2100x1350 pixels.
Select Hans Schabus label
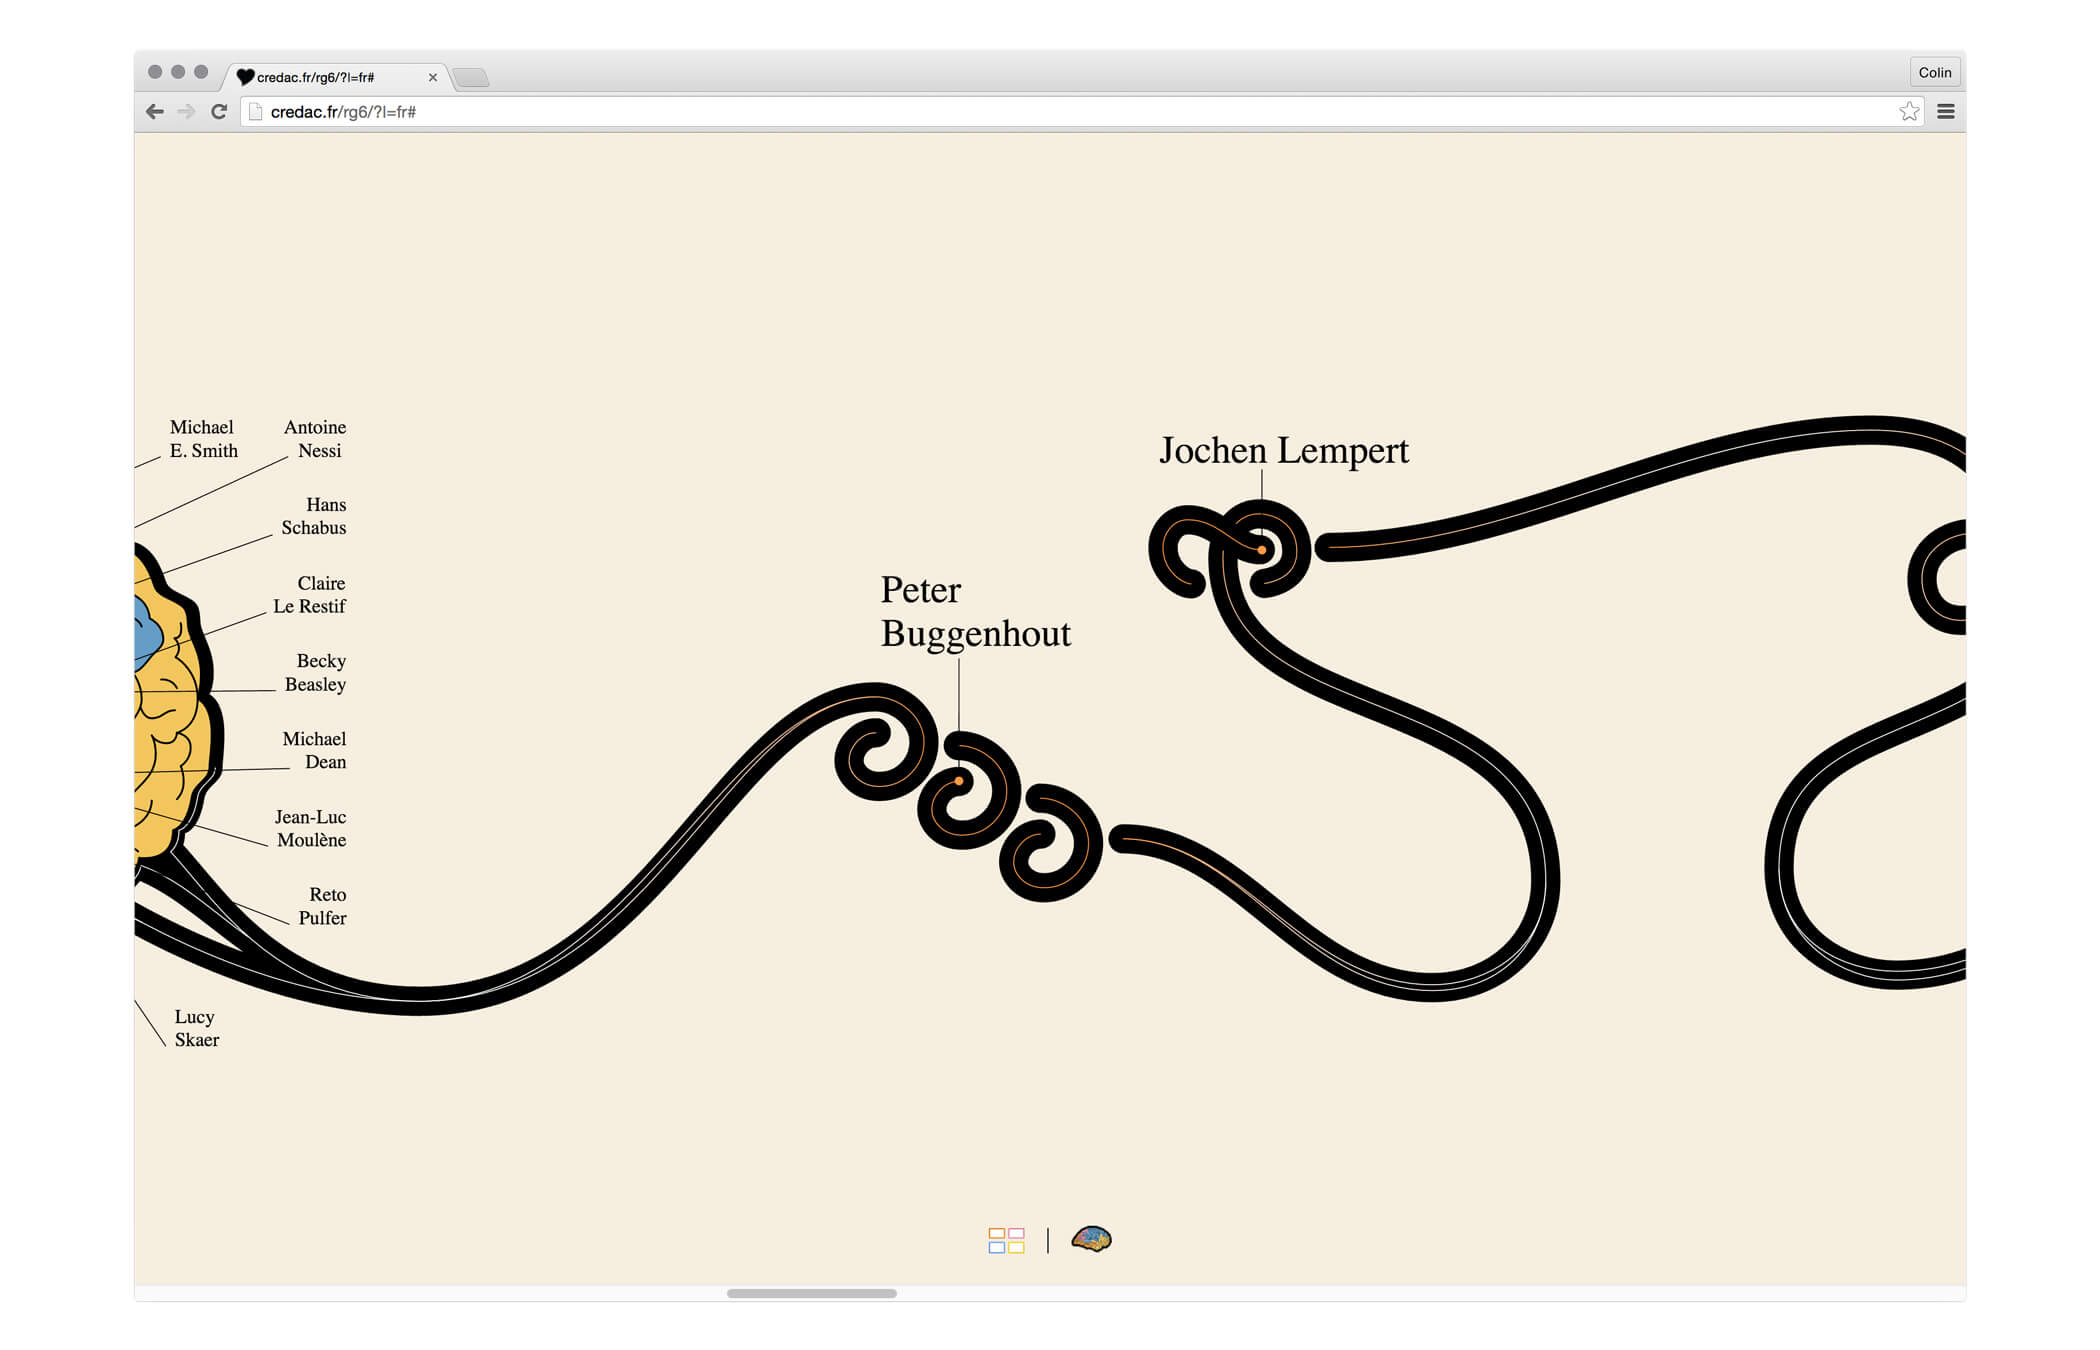pyautogui.click(x=314, y=516)
